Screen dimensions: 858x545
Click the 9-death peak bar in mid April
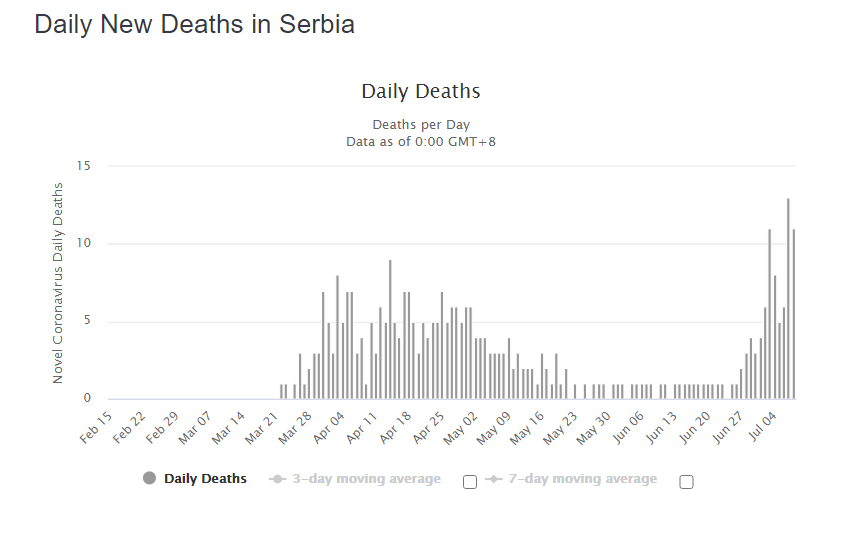pos(390,330)
